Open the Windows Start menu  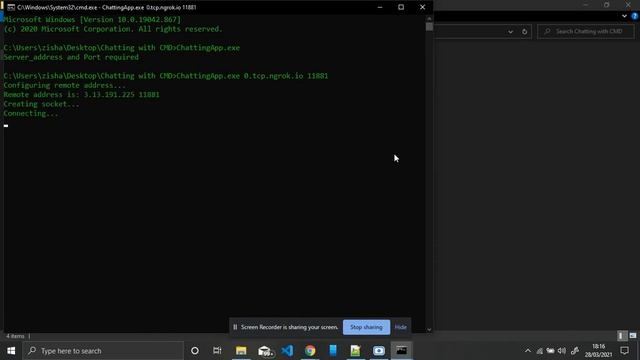pos(11,351)
